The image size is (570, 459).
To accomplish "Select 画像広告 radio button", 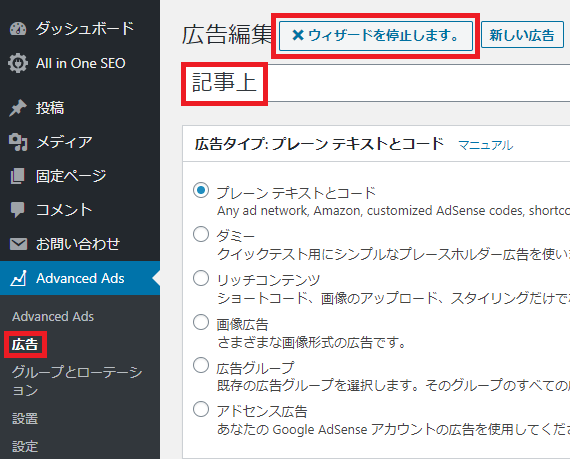I will tap(201, 322).
